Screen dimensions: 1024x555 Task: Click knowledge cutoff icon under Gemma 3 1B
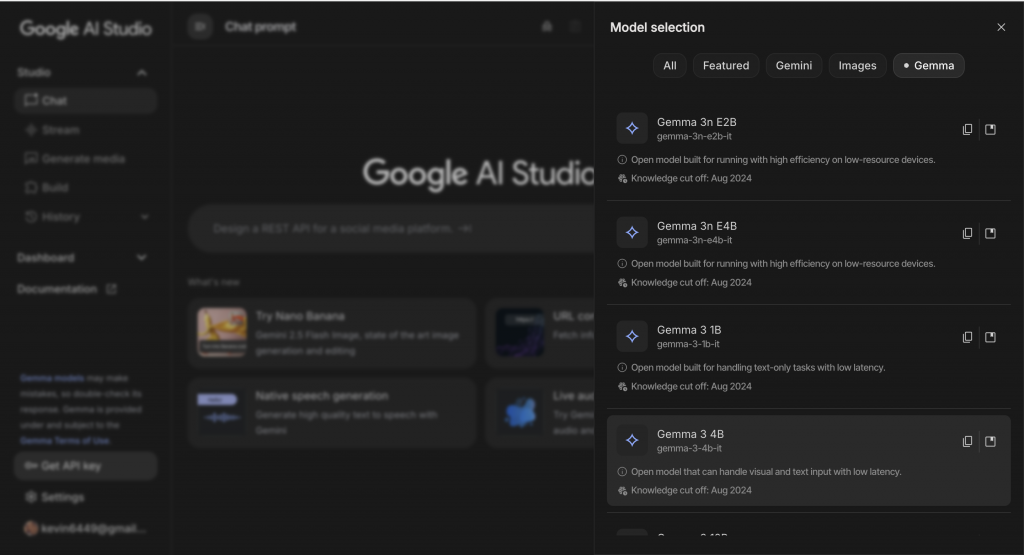tap(622, 387)
